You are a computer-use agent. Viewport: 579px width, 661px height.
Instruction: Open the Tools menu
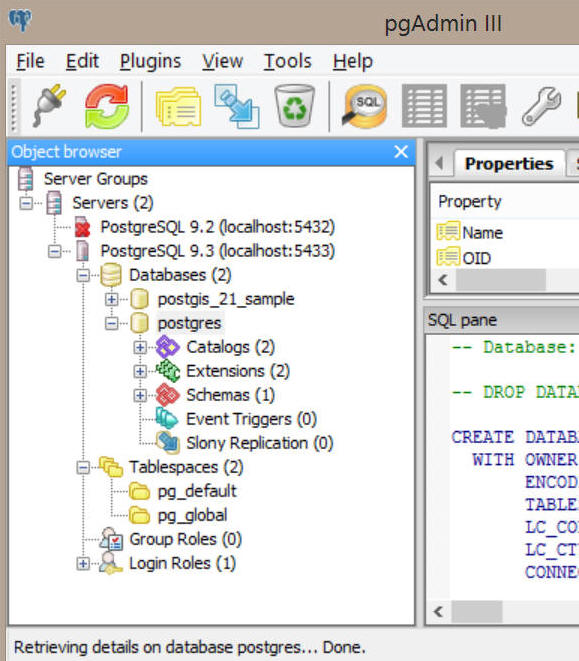pyautogui.click(x=288, y=61)
